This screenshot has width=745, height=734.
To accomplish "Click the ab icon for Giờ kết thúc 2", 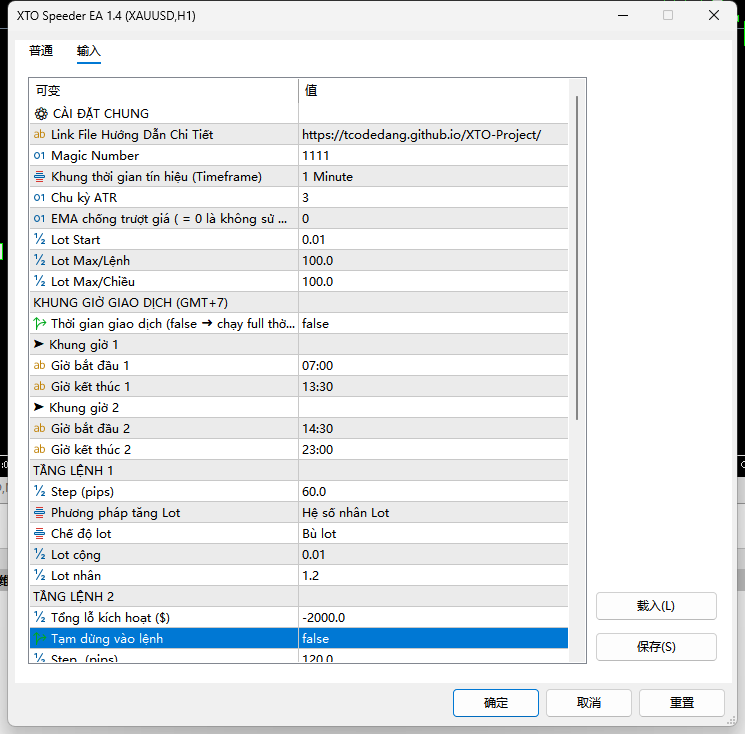I will pos(39,449).
